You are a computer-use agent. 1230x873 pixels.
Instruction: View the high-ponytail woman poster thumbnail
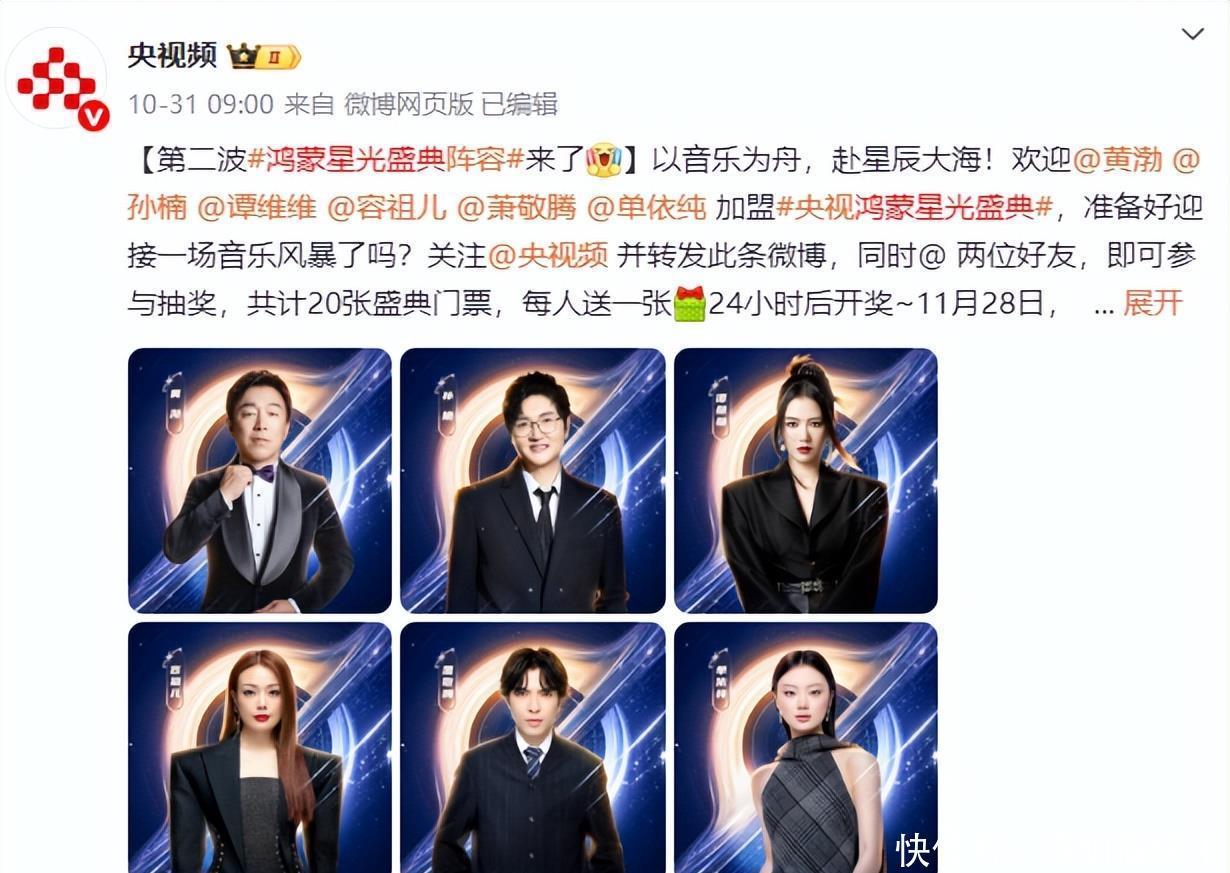click(806, 480)
